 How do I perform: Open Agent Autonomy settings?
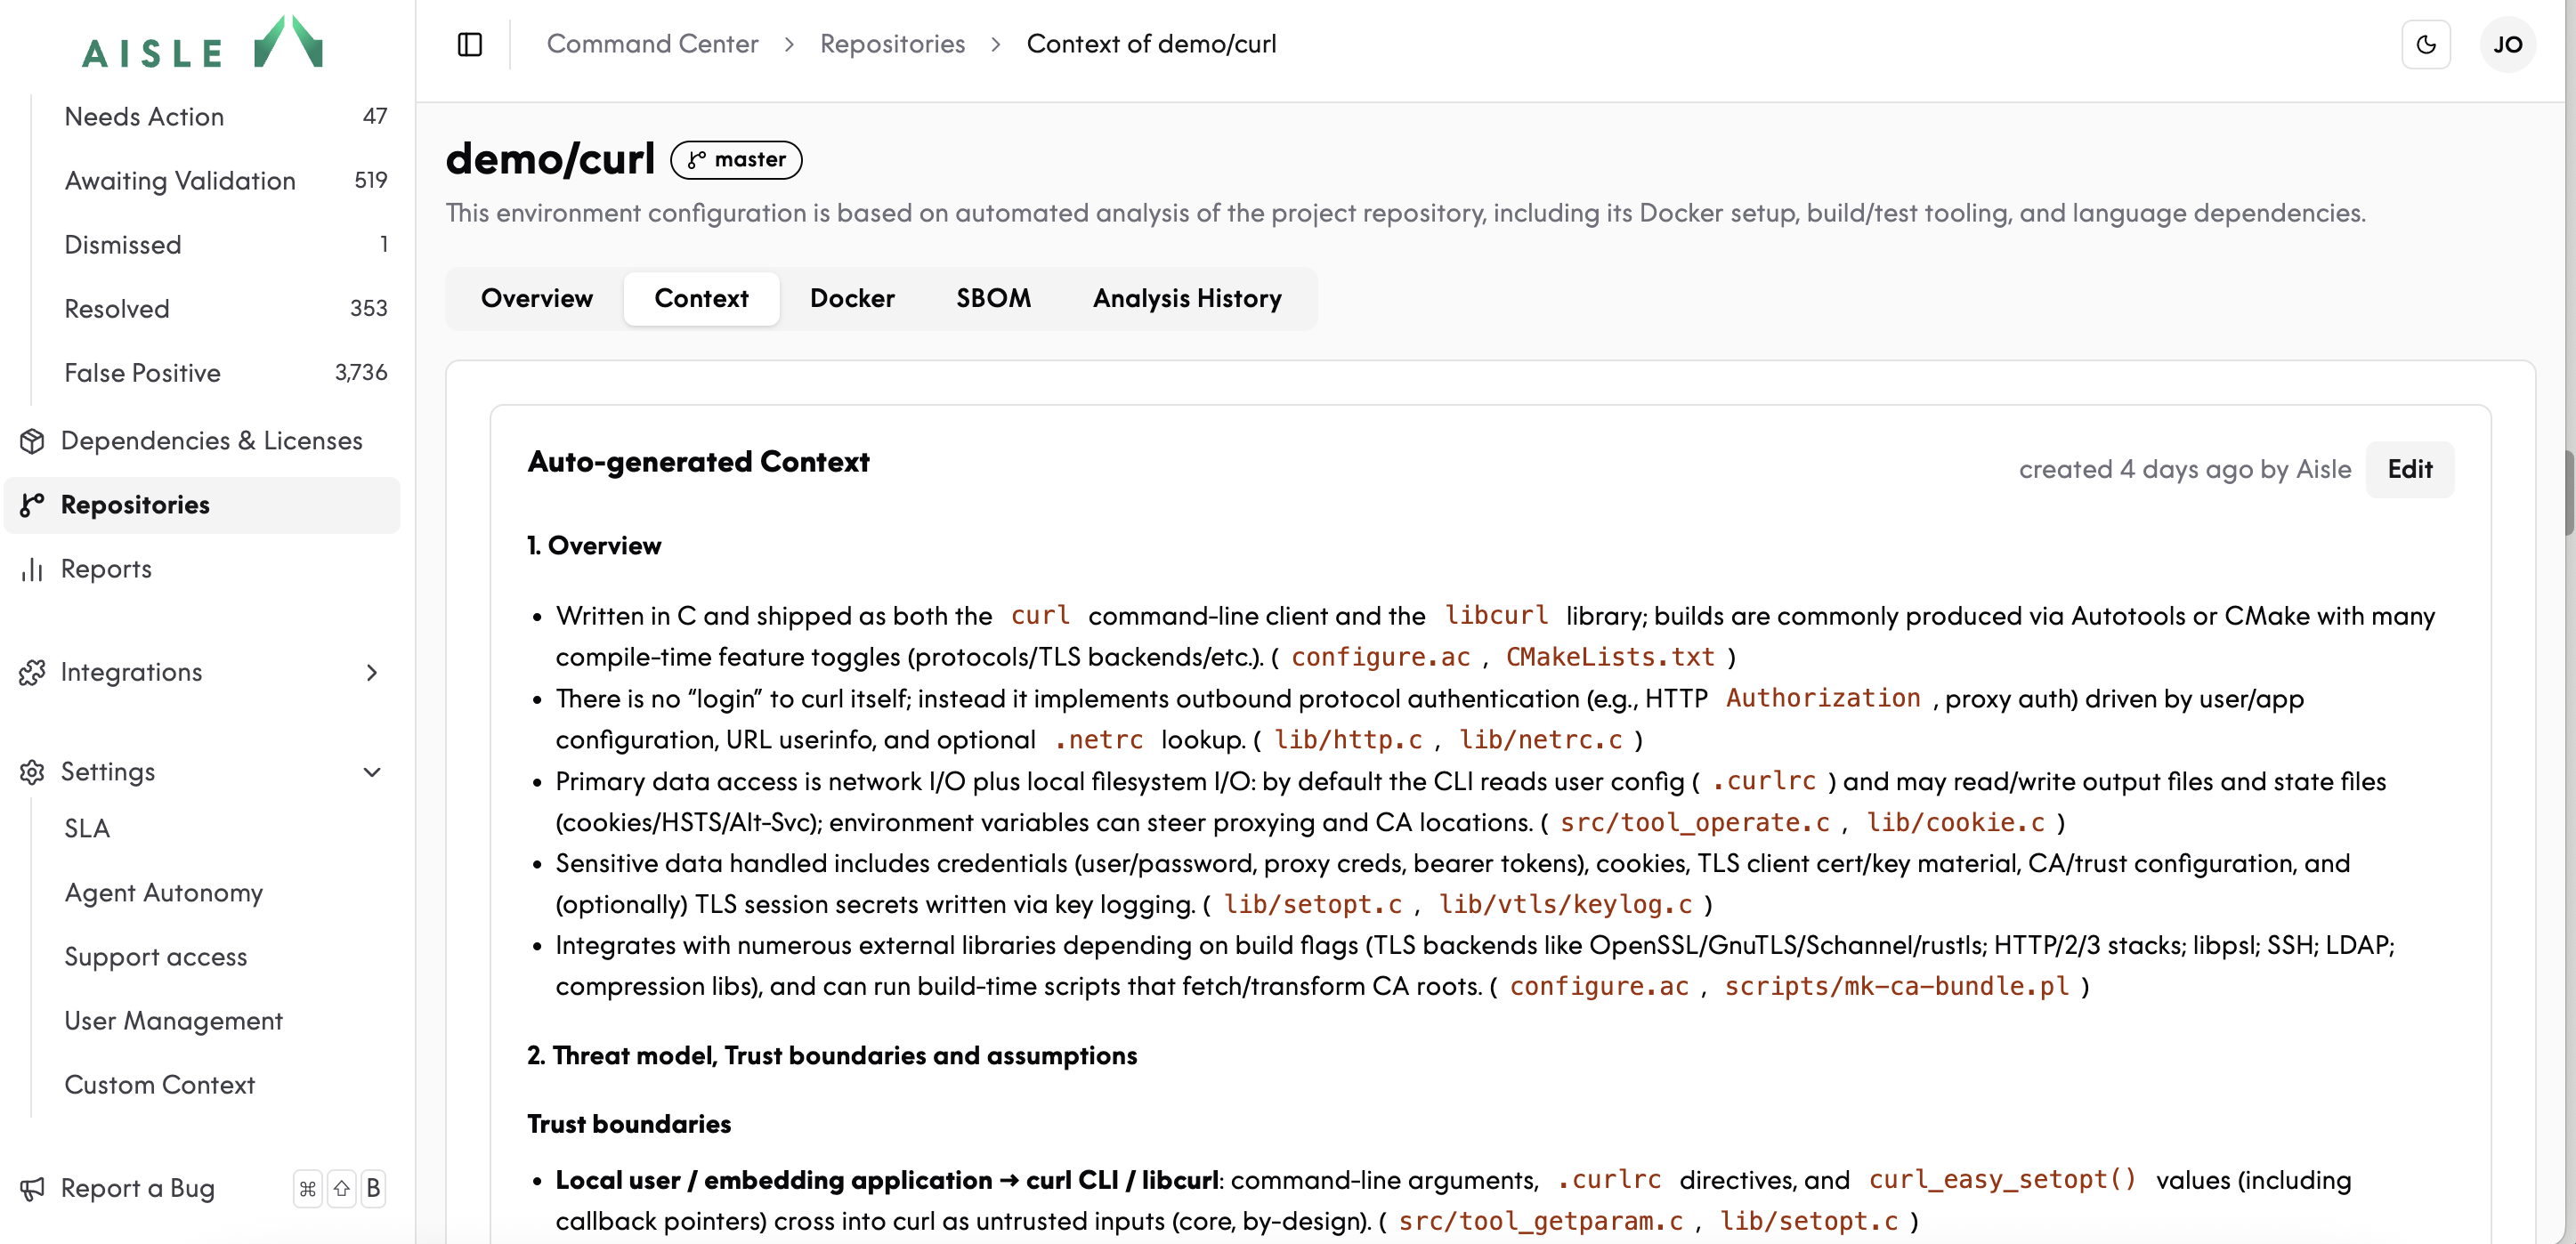click(164, 892)
